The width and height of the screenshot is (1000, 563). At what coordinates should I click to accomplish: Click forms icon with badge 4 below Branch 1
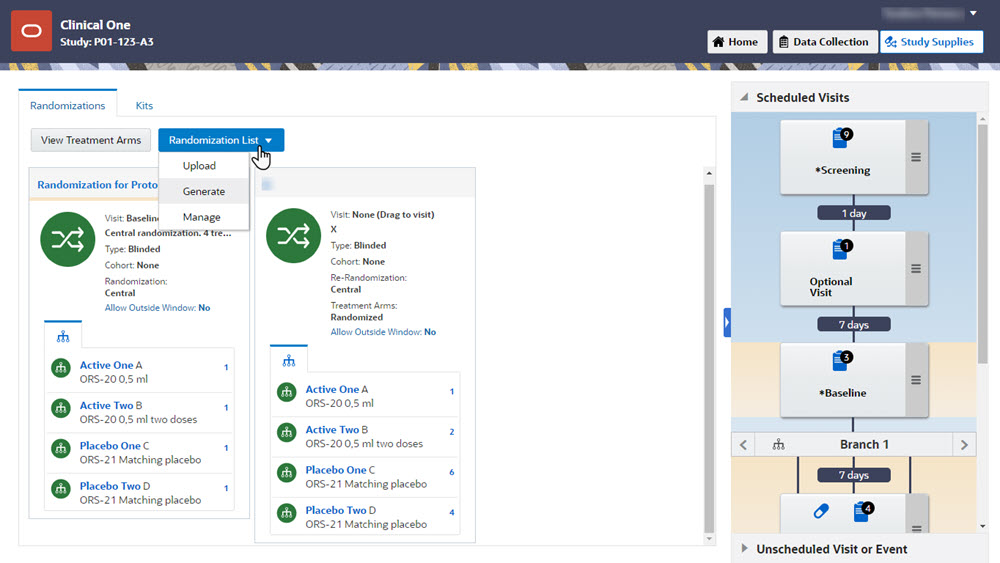[864, 511]
